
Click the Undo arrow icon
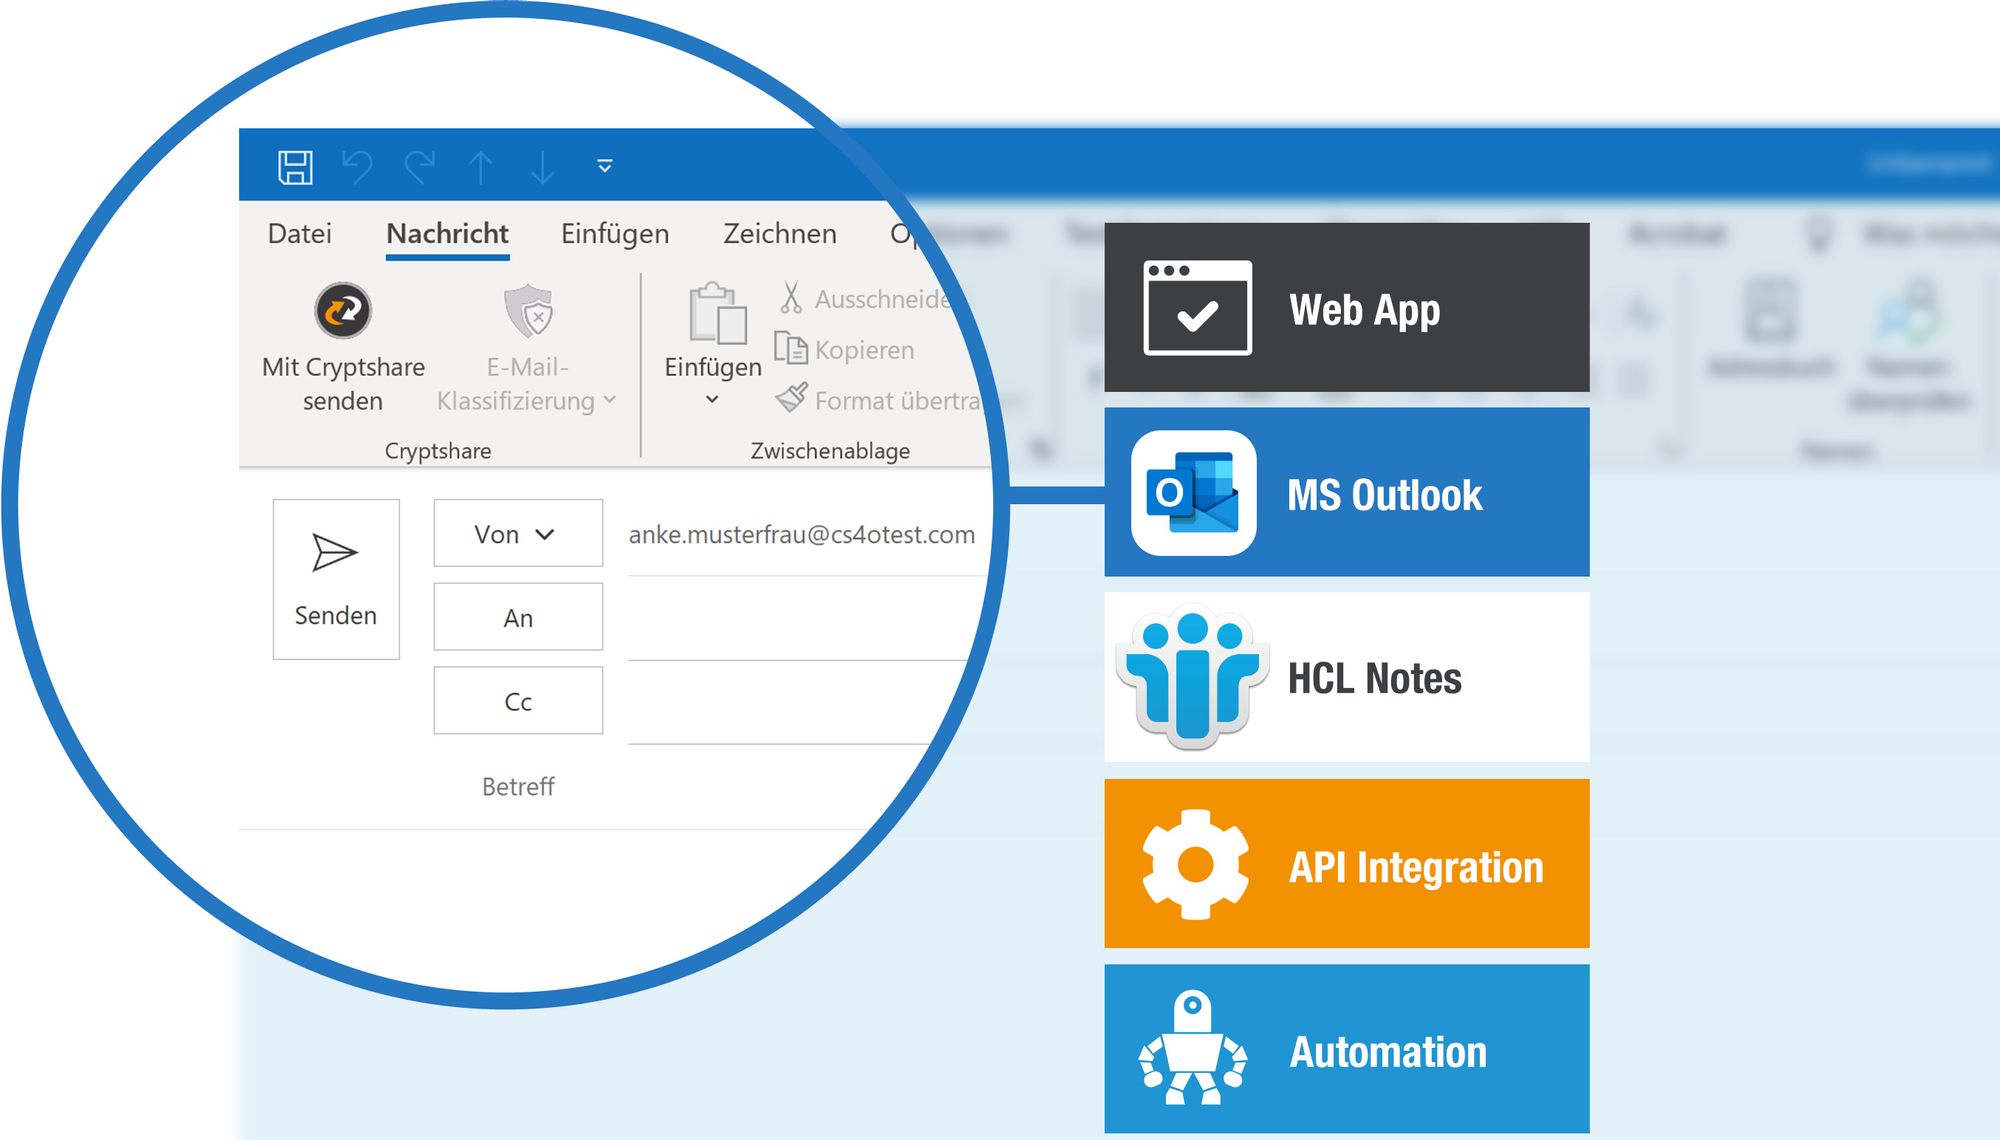357,167
